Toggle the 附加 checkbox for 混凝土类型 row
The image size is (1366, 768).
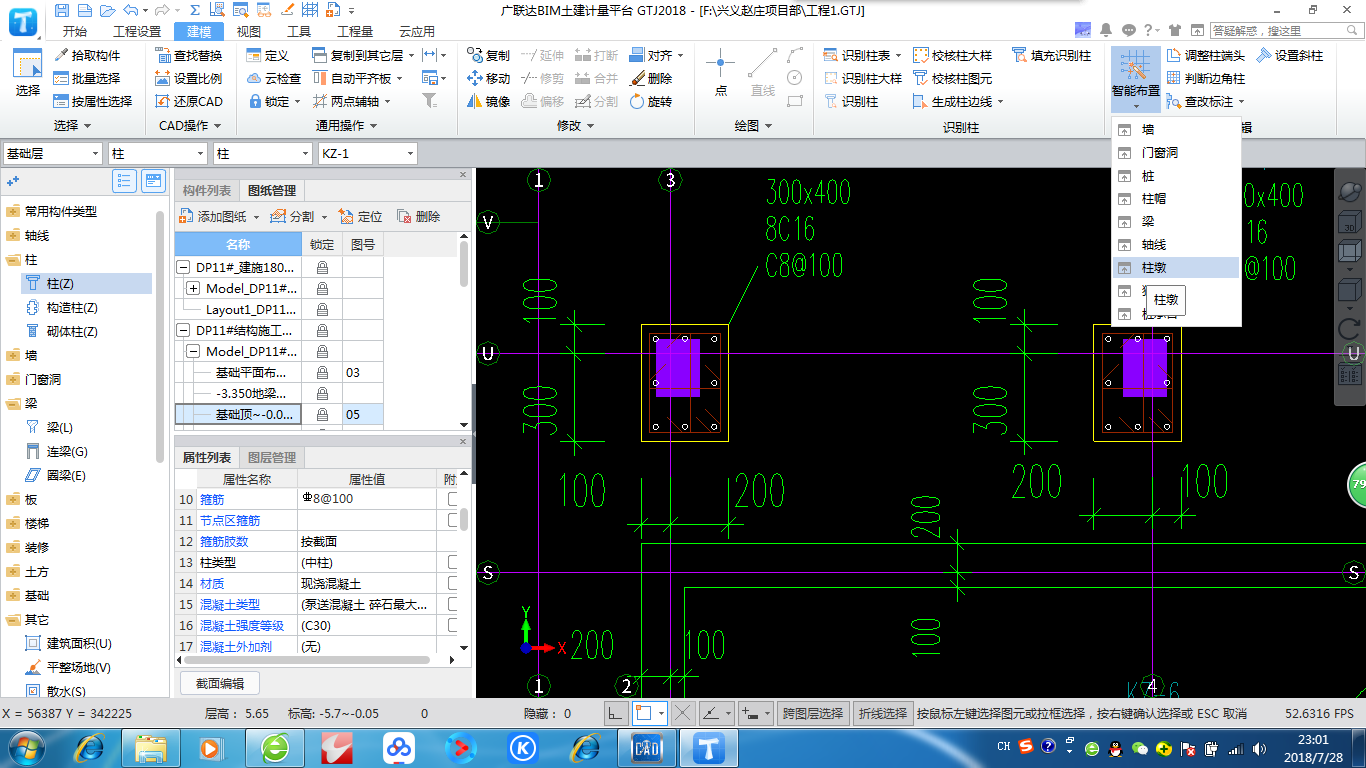(x=453, y=604)
